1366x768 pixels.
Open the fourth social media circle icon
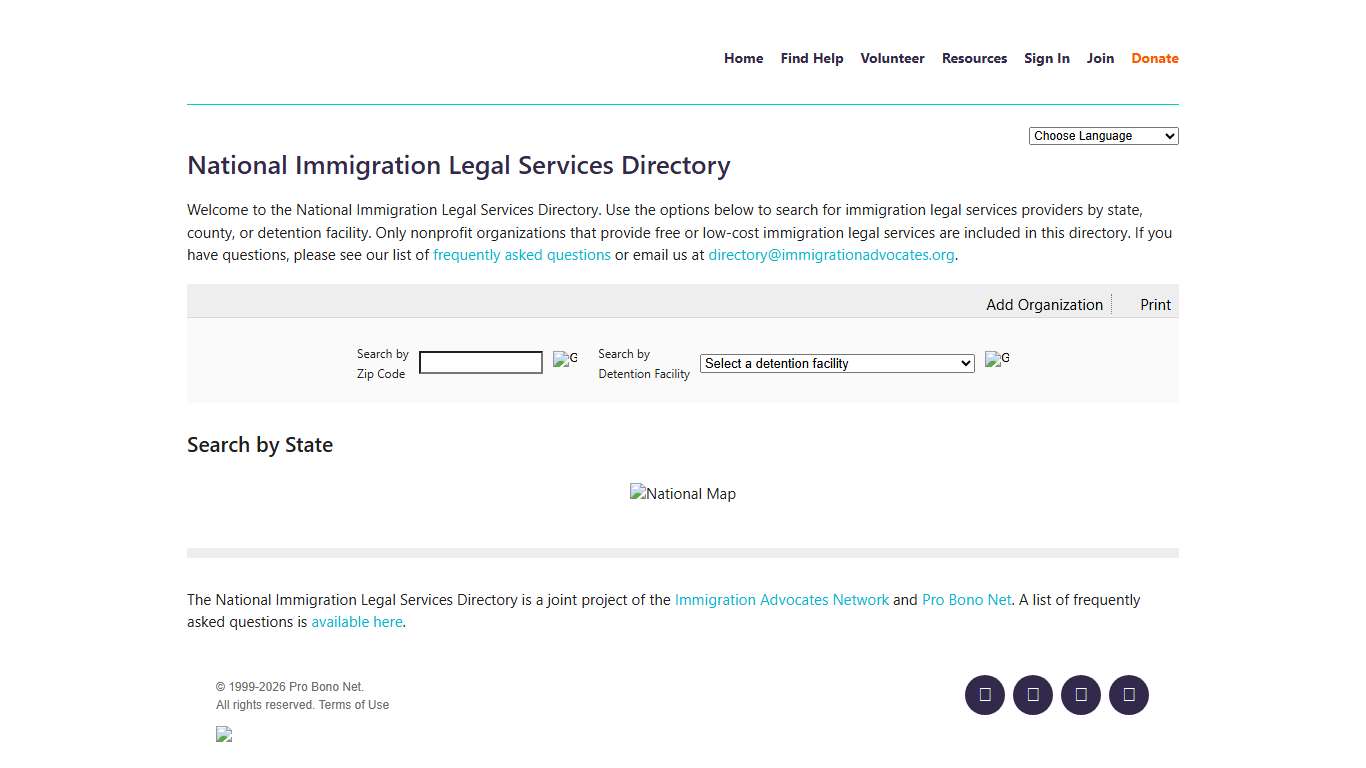pyautogui.click(x=1129, y=695)
